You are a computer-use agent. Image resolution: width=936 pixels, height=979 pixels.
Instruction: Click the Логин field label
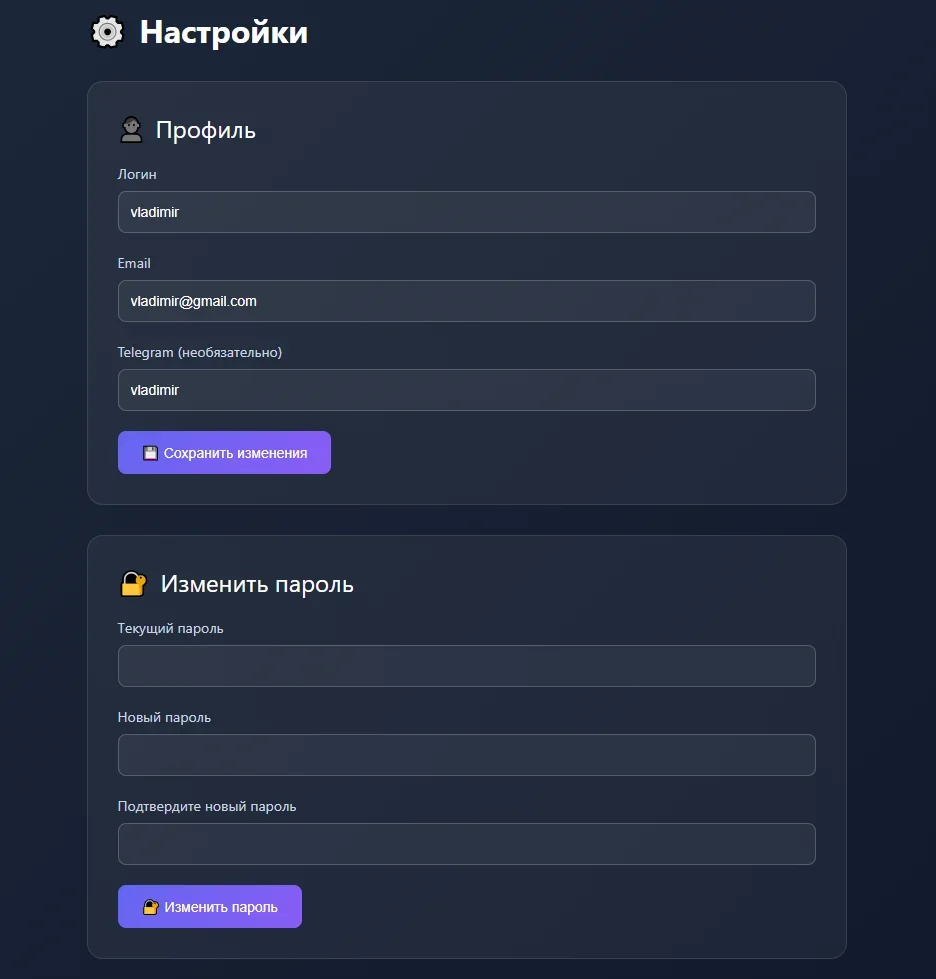[137, 174]
